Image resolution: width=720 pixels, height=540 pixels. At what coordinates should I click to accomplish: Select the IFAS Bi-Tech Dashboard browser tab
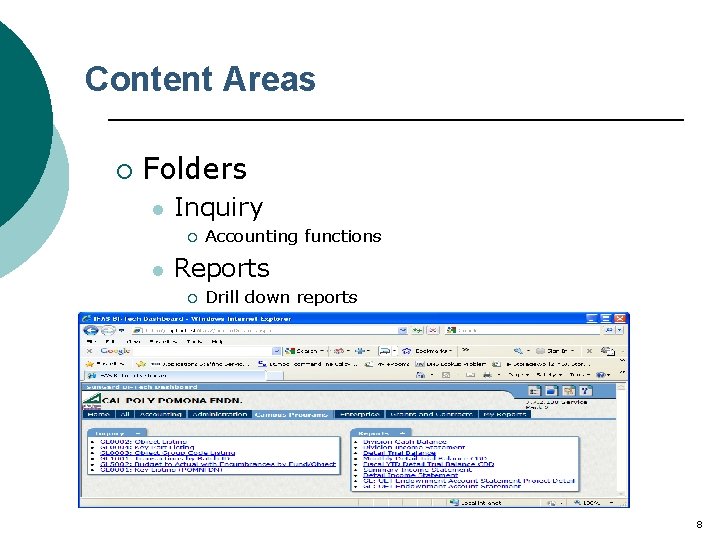click(x=174, y=375)
